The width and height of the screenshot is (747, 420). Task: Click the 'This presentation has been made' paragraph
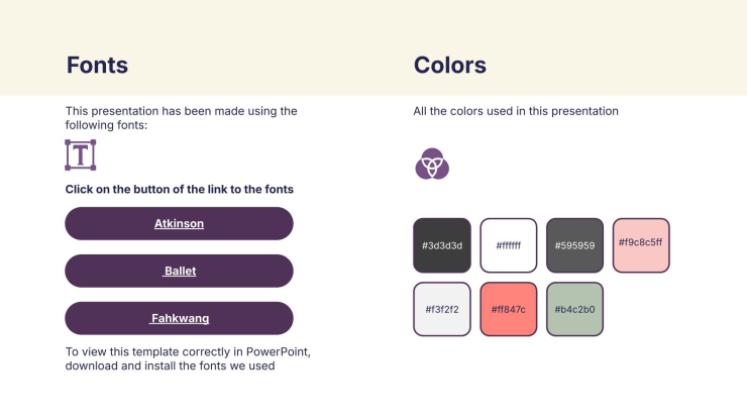click(x=181, y=117)
